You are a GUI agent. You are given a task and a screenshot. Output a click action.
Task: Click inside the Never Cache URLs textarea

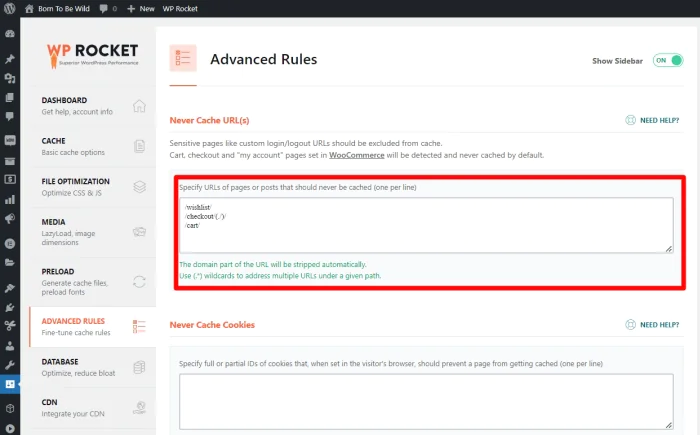425,224
